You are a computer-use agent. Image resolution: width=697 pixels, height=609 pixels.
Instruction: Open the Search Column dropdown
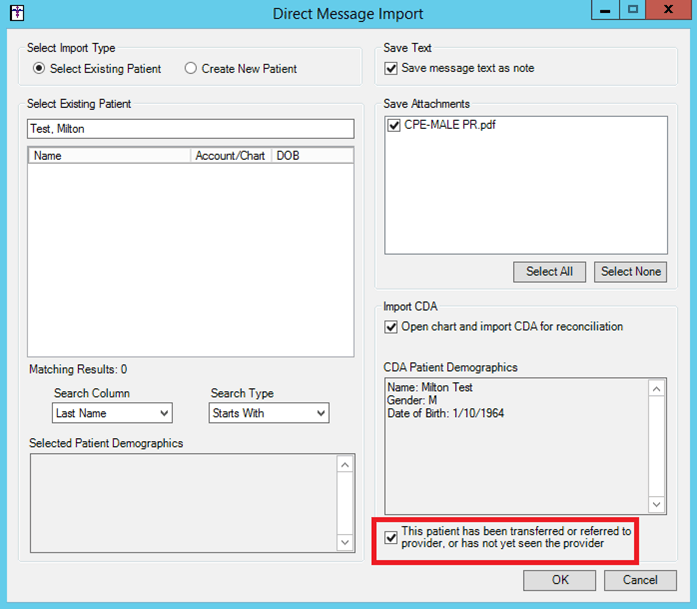pos(112,413)
